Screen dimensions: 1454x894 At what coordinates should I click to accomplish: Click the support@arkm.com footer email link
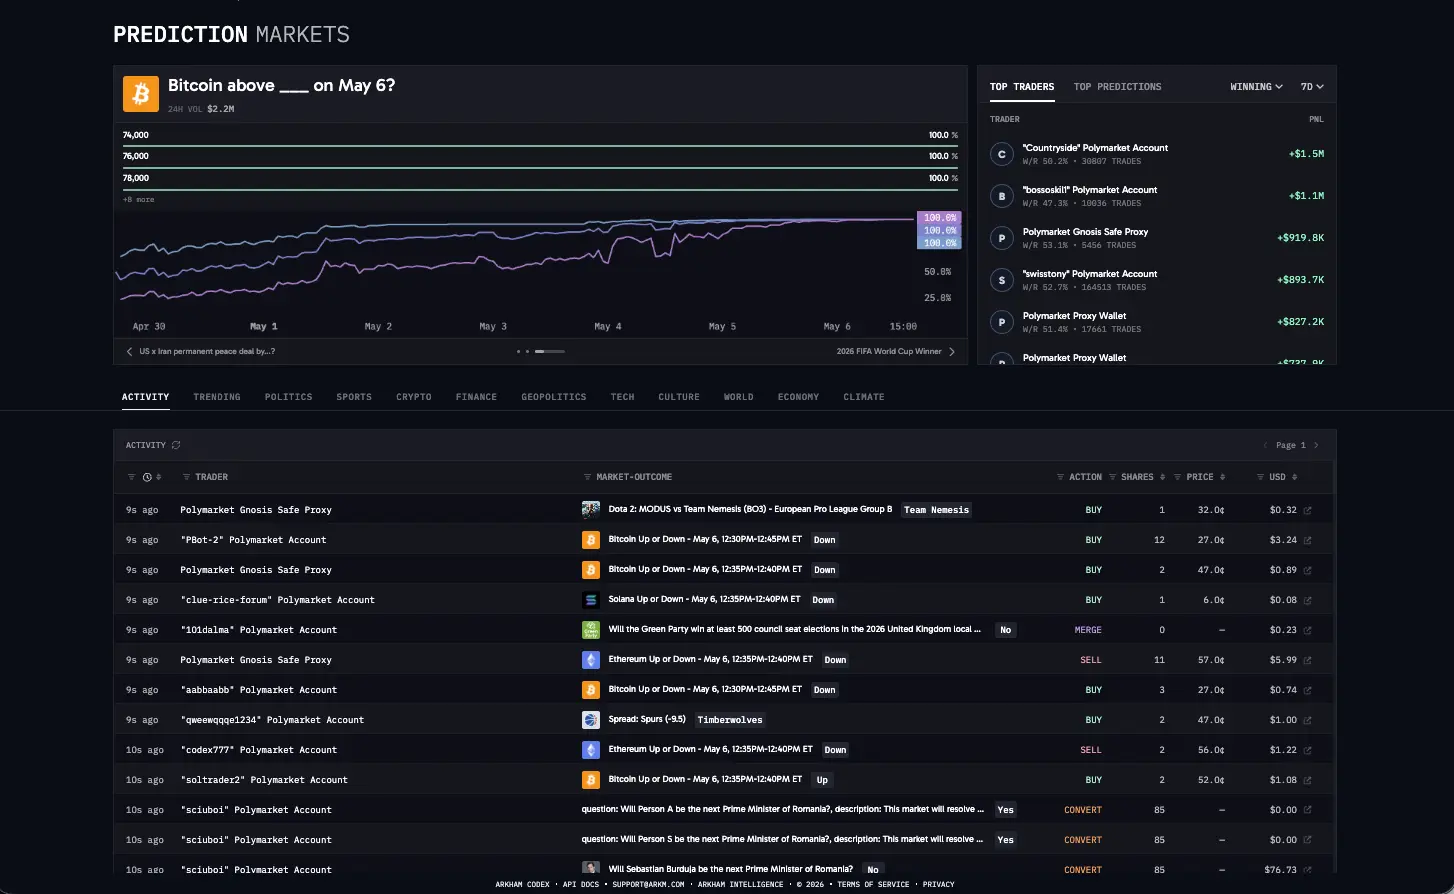click(x=648, y=884)
